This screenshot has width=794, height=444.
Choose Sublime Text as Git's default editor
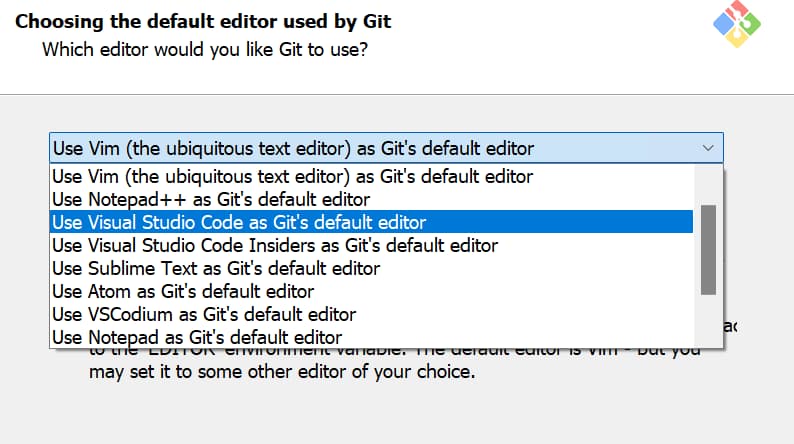point(216,268)
